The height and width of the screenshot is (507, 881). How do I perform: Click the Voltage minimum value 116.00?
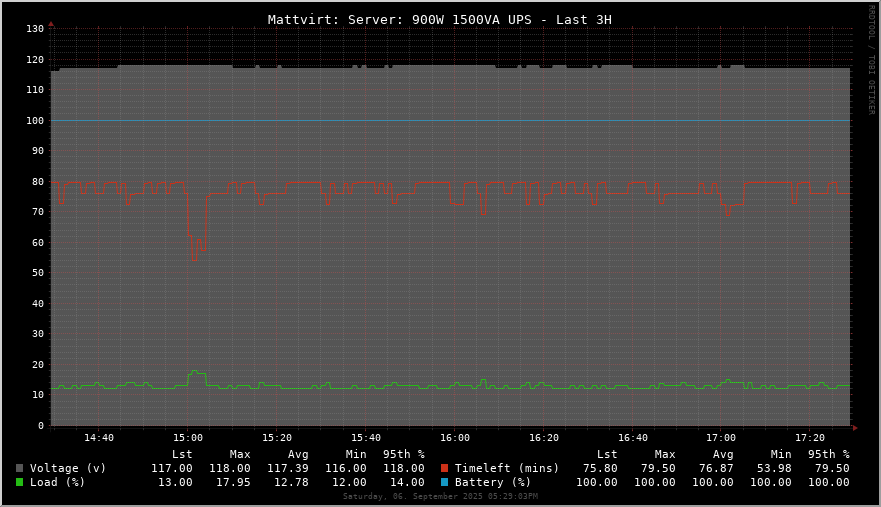[x=346, y=468]
